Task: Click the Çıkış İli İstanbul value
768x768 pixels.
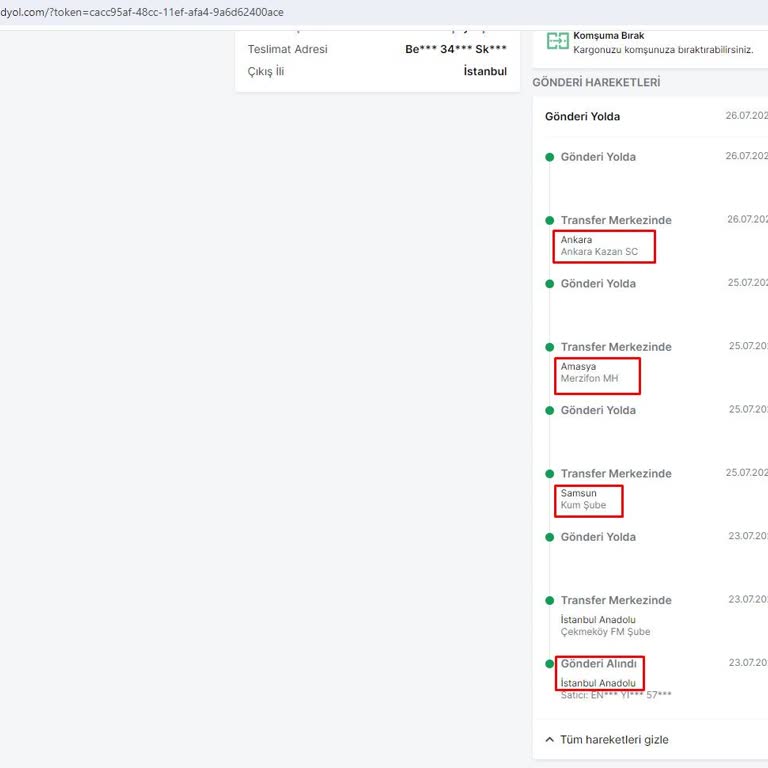Action: tap(485, 72)
